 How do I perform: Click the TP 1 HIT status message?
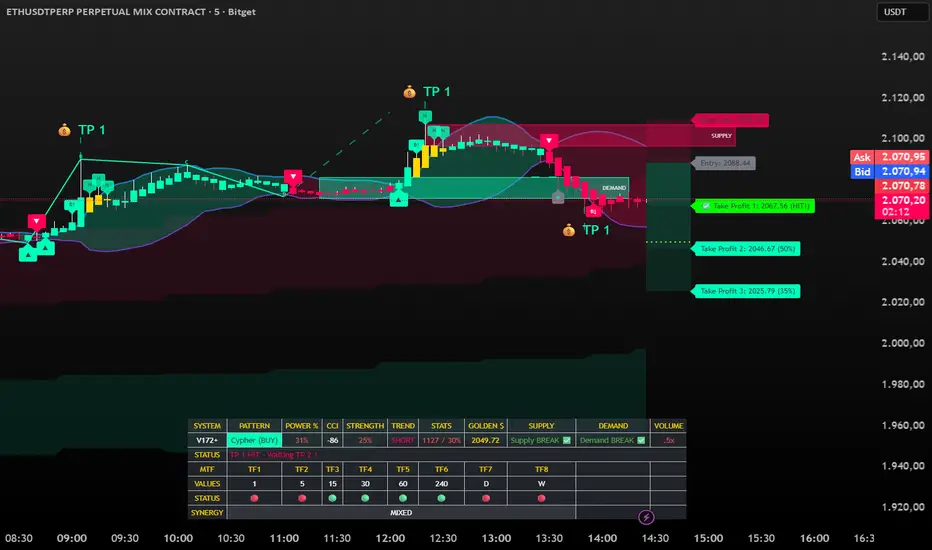tap(273, 455)
